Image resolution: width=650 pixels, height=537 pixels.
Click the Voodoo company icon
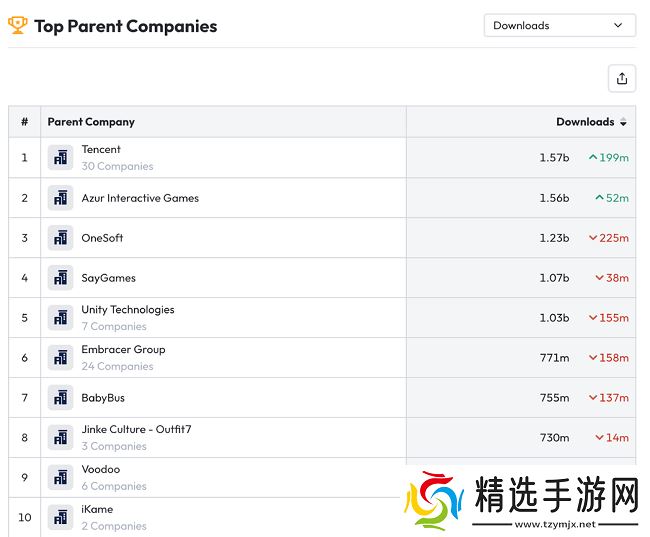(x=60, y=478)
